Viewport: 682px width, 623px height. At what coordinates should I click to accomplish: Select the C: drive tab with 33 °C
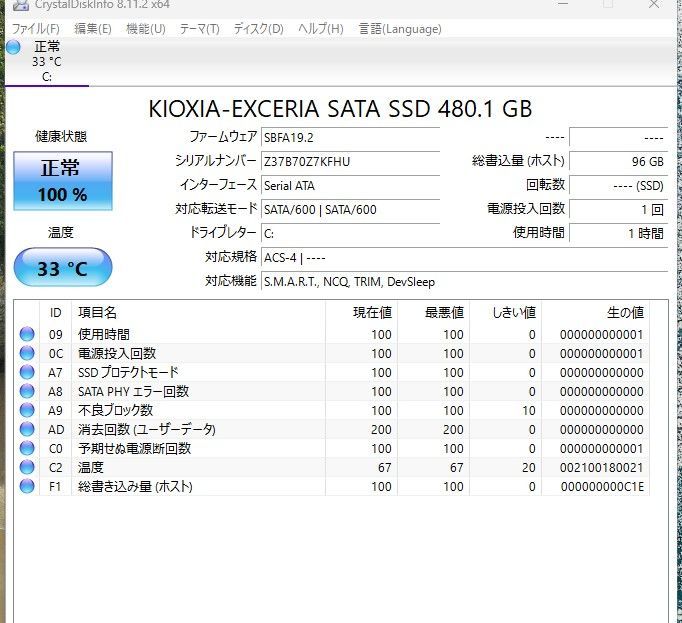click(x=47, y=62)
